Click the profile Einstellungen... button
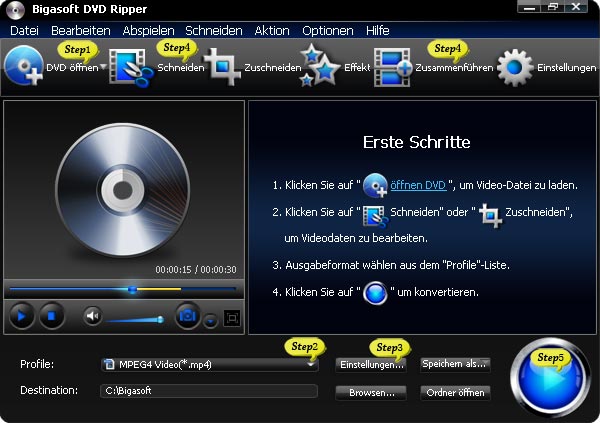This screenshot has height=423, width=600. (x=371, y=364)
